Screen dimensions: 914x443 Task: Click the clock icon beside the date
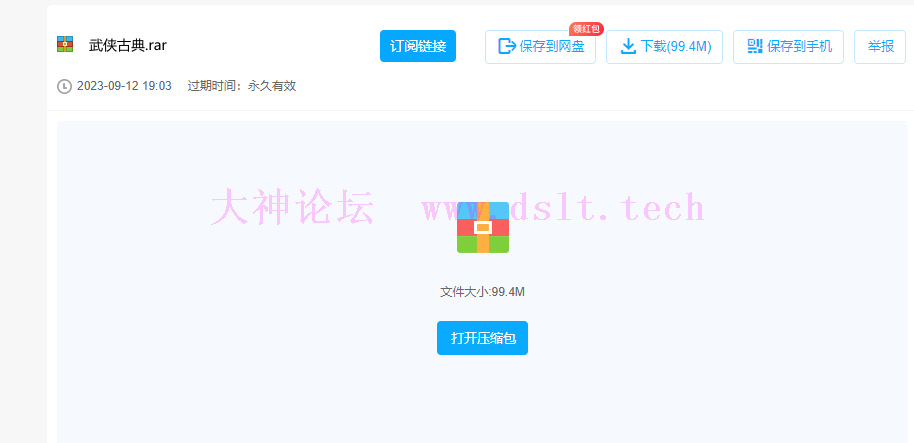(64, 86)
